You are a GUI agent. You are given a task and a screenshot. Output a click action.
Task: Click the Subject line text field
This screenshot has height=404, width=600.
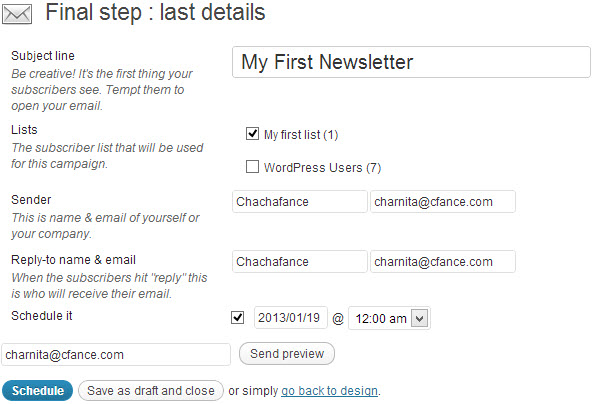pyautogui.click(x=410, y=62)
